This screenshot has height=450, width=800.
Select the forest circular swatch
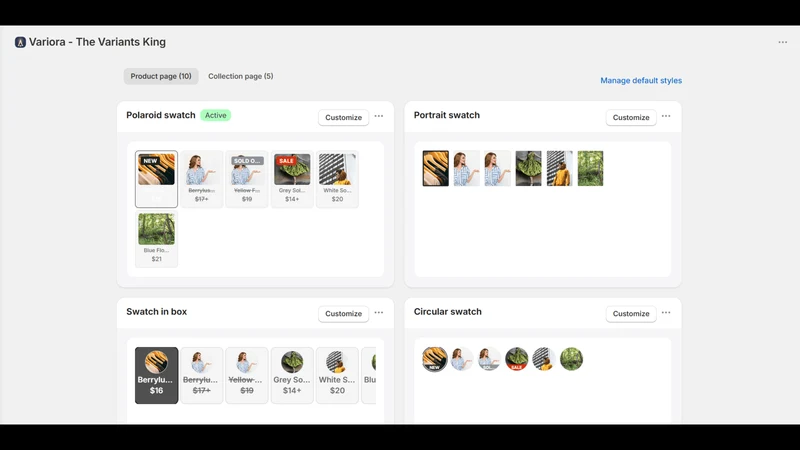[x=571, y=359]
